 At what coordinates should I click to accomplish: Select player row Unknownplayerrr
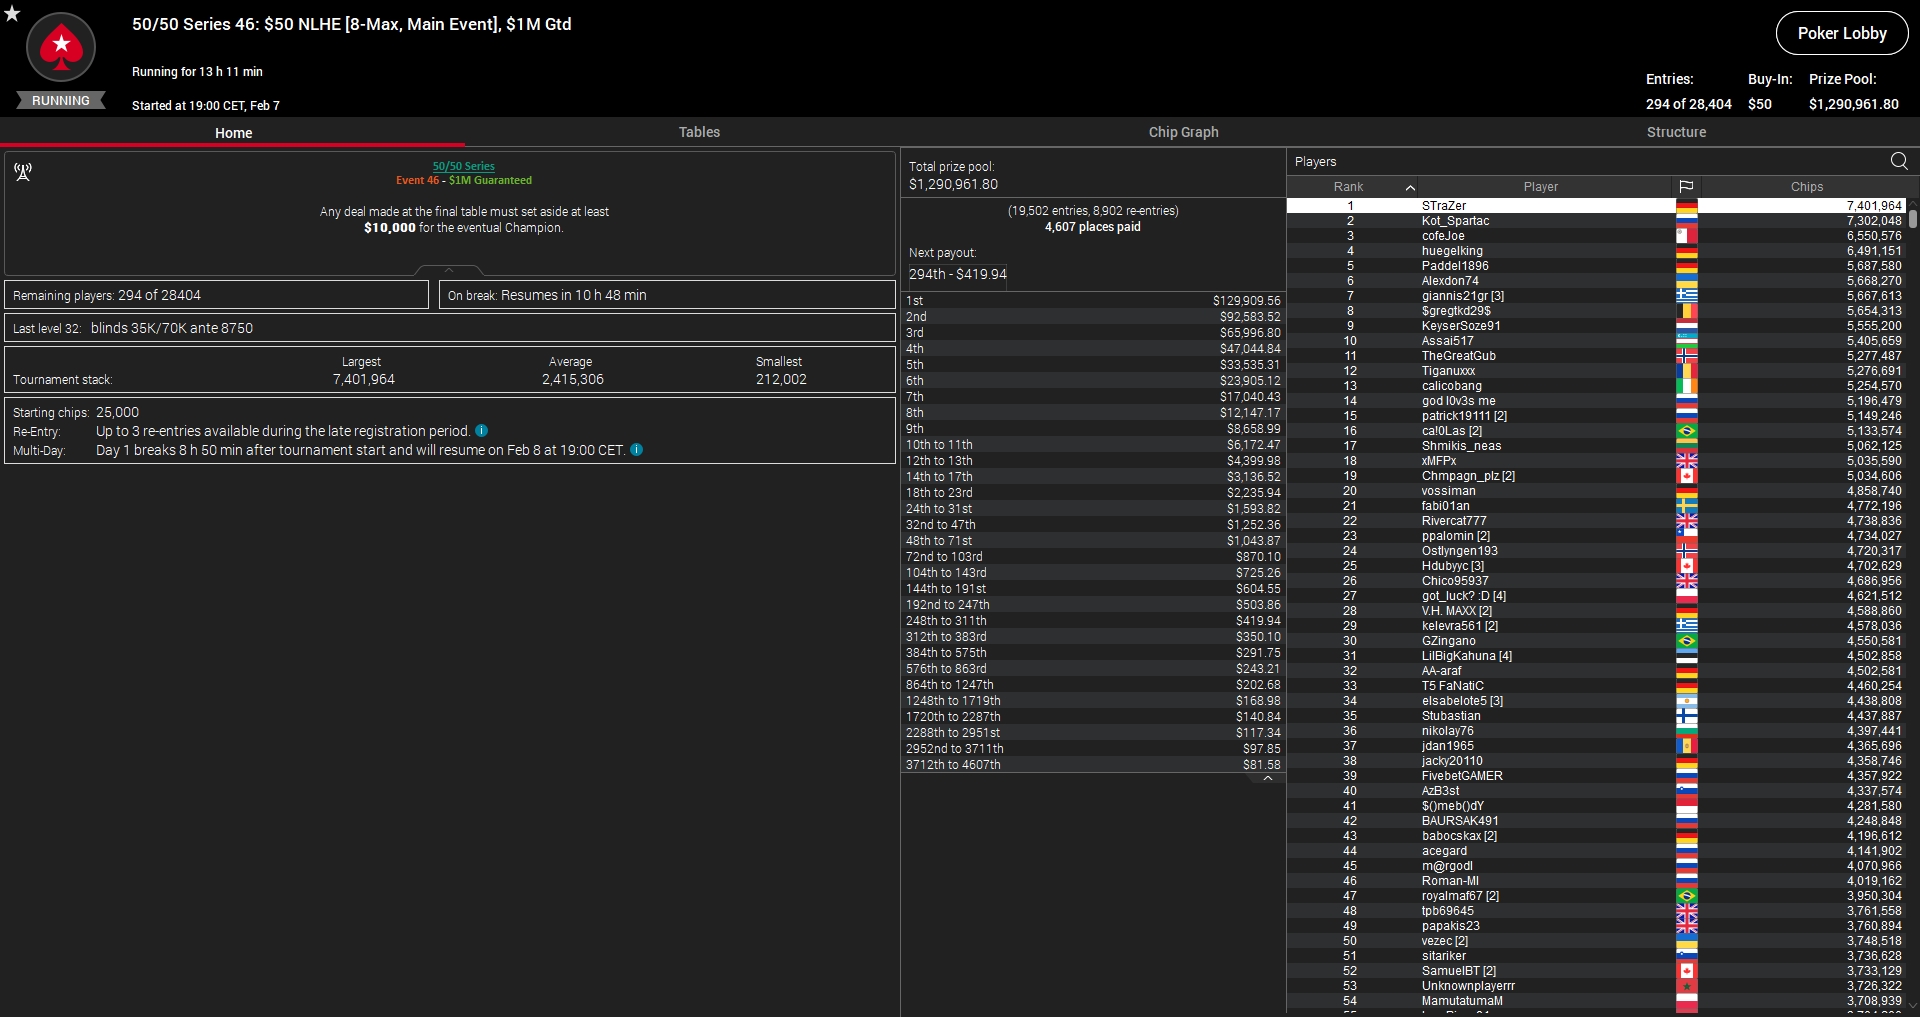tap(1597, 986)
